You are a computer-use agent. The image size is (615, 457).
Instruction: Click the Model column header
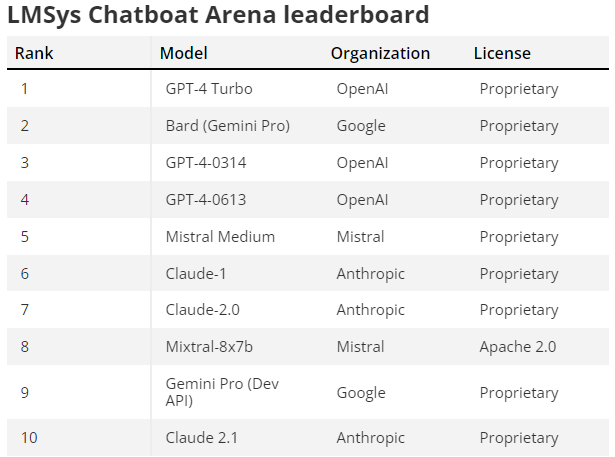[184, 53]
